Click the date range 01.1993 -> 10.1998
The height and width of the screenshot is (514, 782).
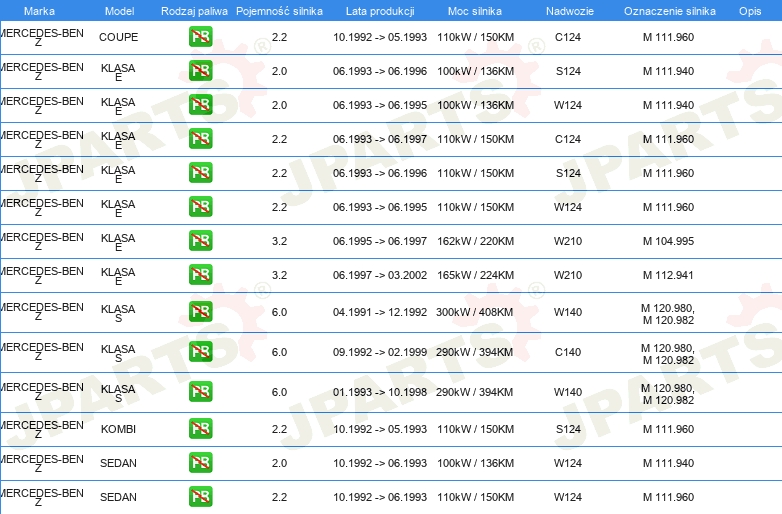(x=380, y=392)
